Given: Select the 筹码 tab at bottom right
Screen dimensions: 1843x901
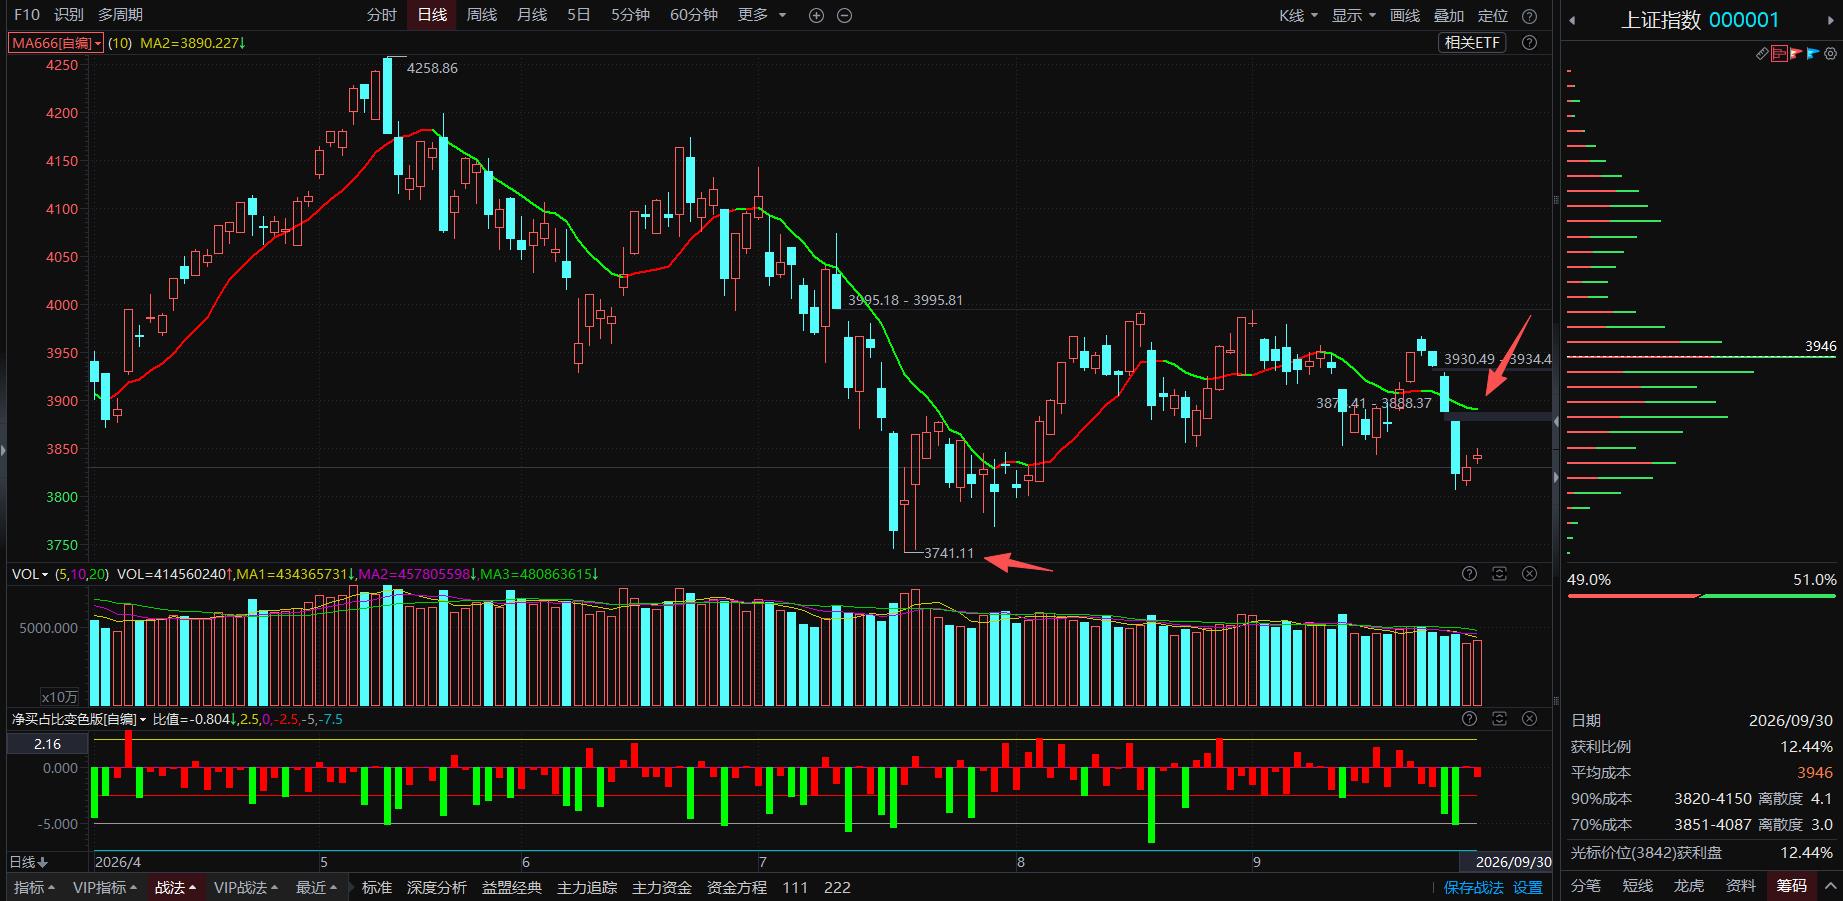Looking at the screenshot, I should click(1791, 885).
